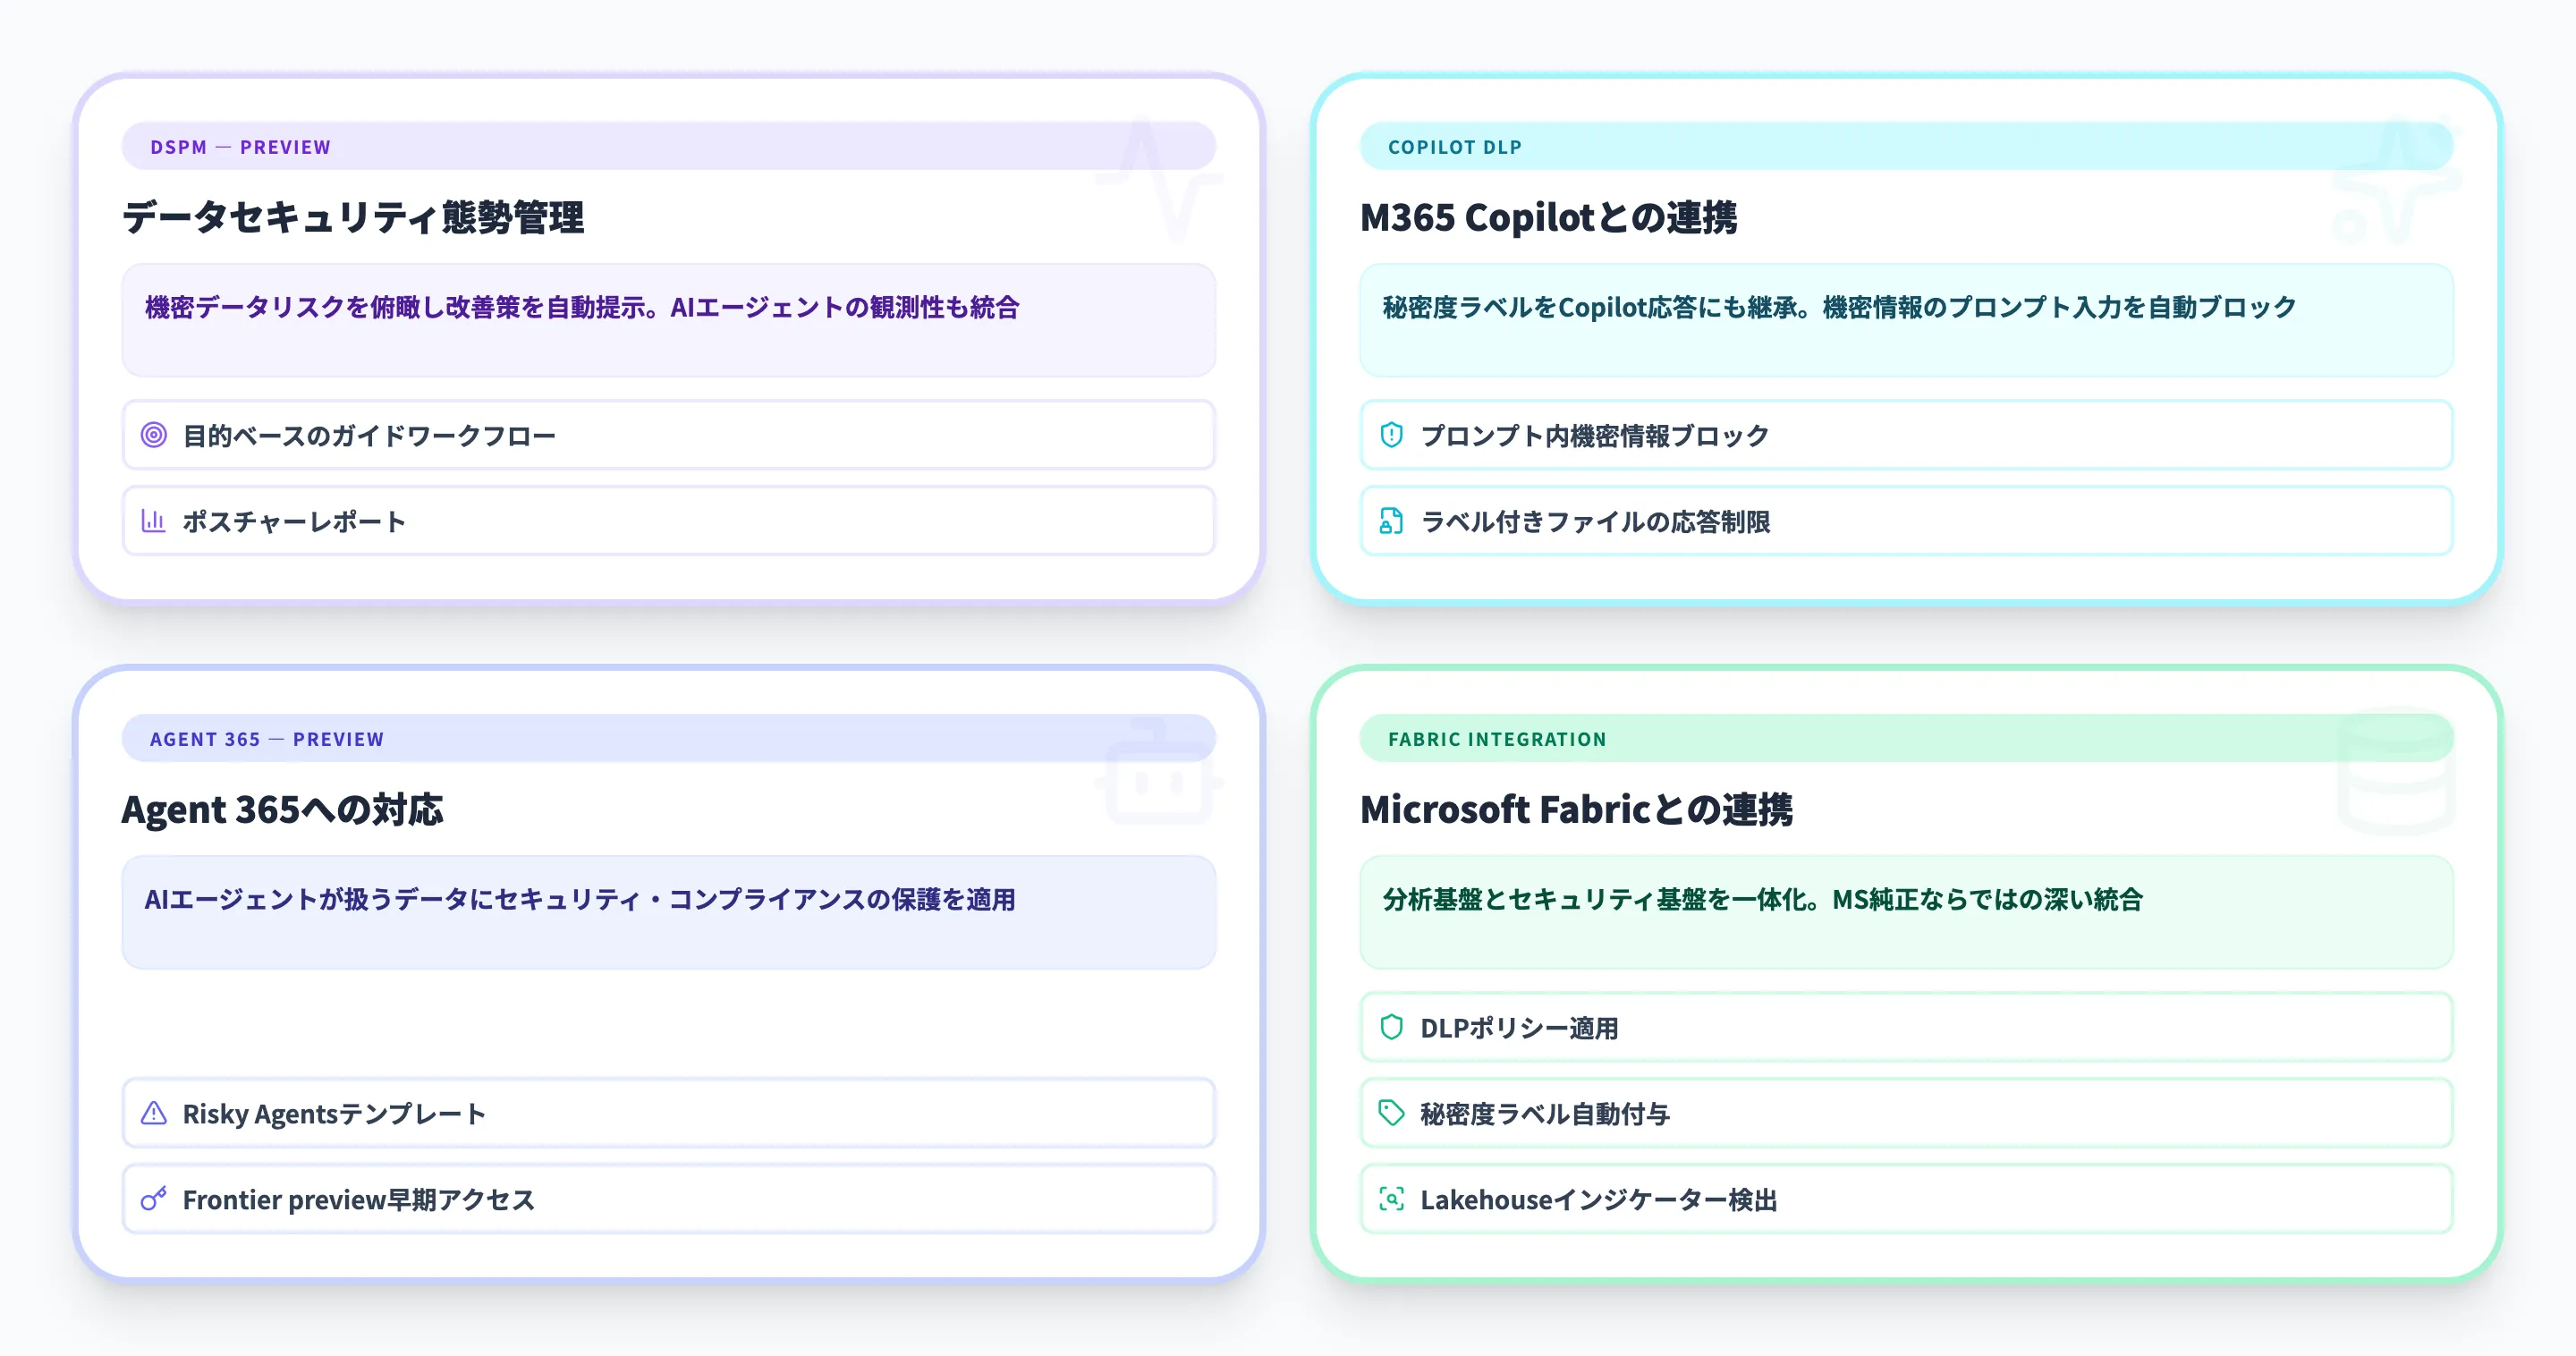Select the warning triangle beside Risky Agentsテンプレート
This screenshot has height=1356, width=2576.
tap(153, 1113)
